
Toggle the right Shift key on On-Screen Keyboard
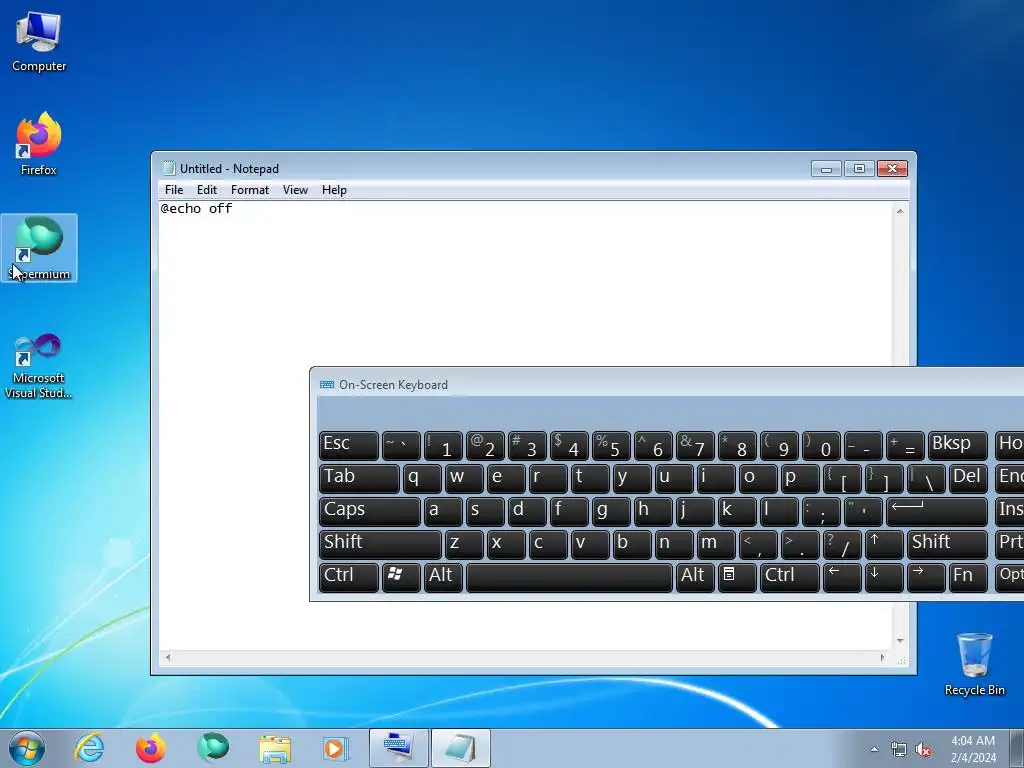point(947,544)
